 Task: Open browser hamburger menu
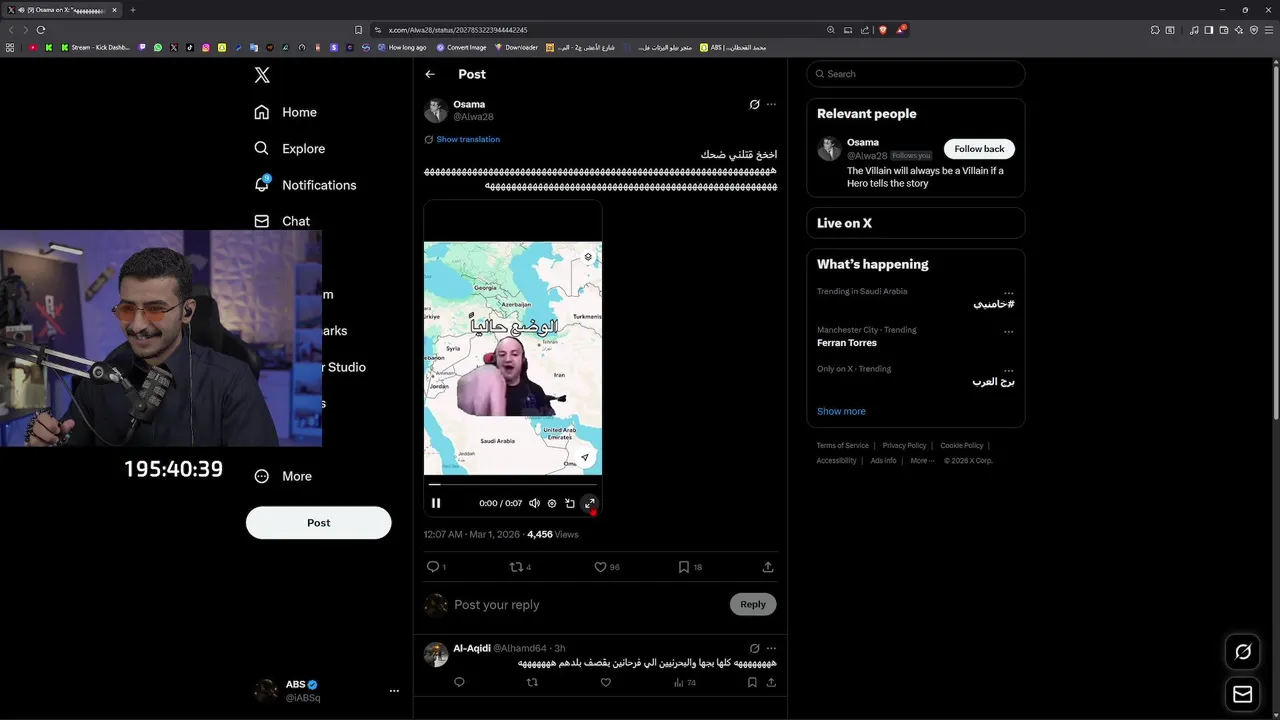(1268, 30)
